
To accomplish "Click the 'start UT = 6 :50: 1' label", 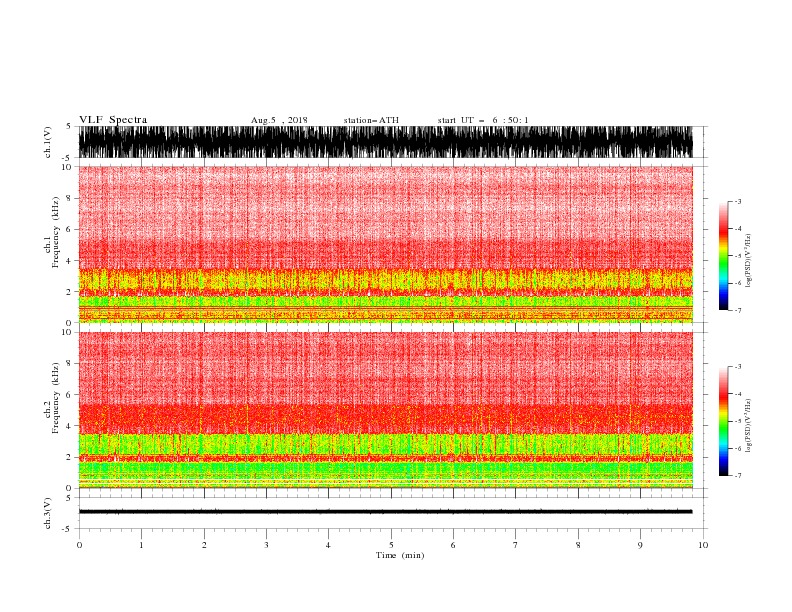I will [483, 120].
